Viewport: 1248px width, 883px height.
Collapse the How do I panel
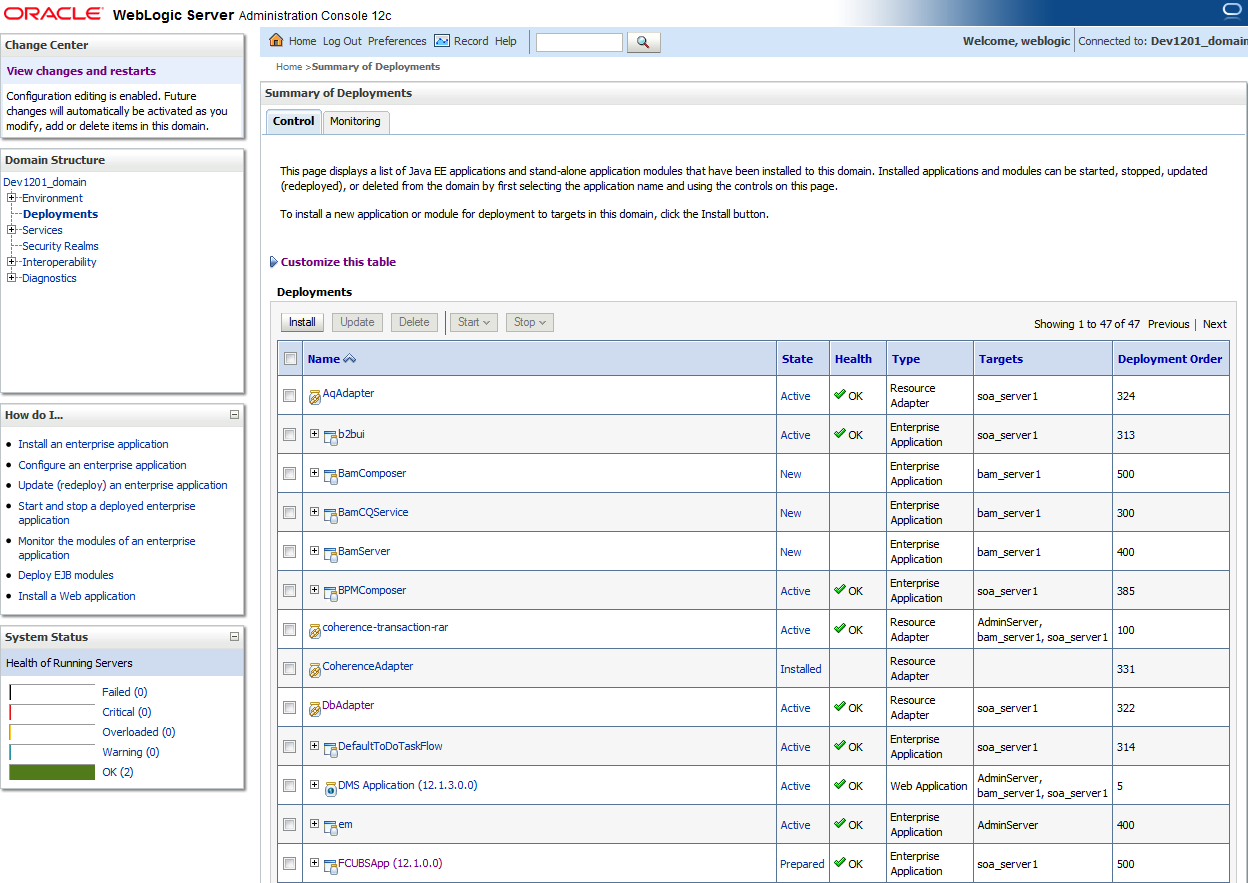[234, 414]
